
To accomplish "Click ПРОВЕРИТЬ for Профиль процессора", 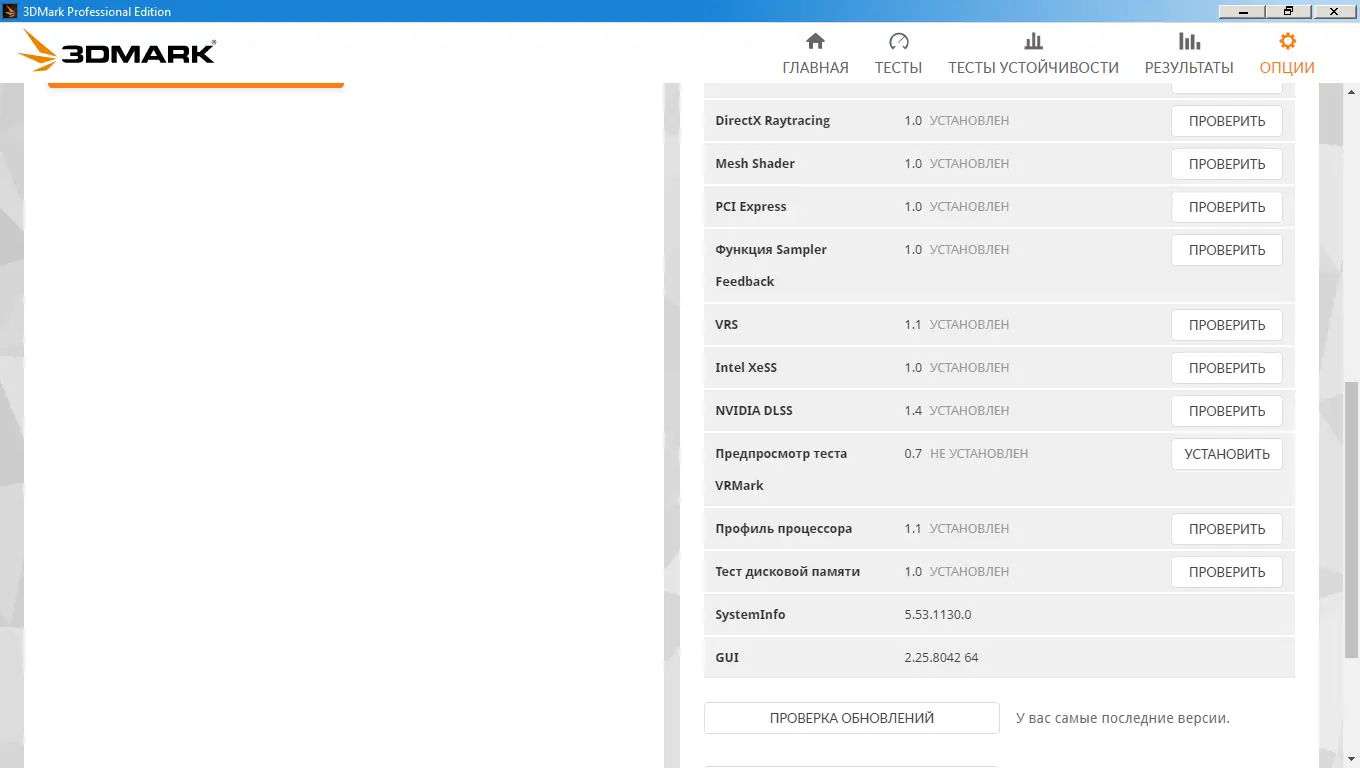I will pos(1227,529).
